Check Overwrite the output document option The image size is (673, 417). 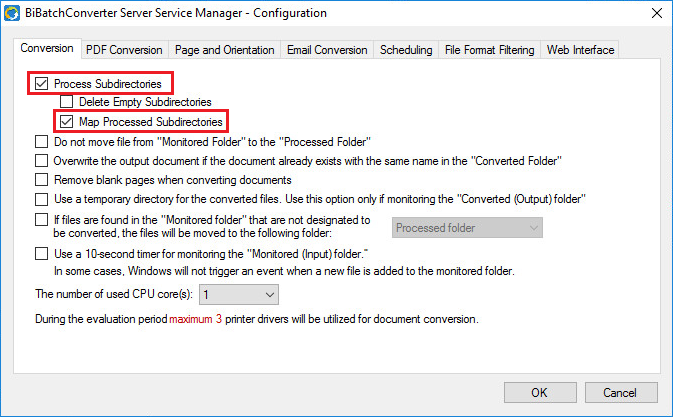point(41,161)
